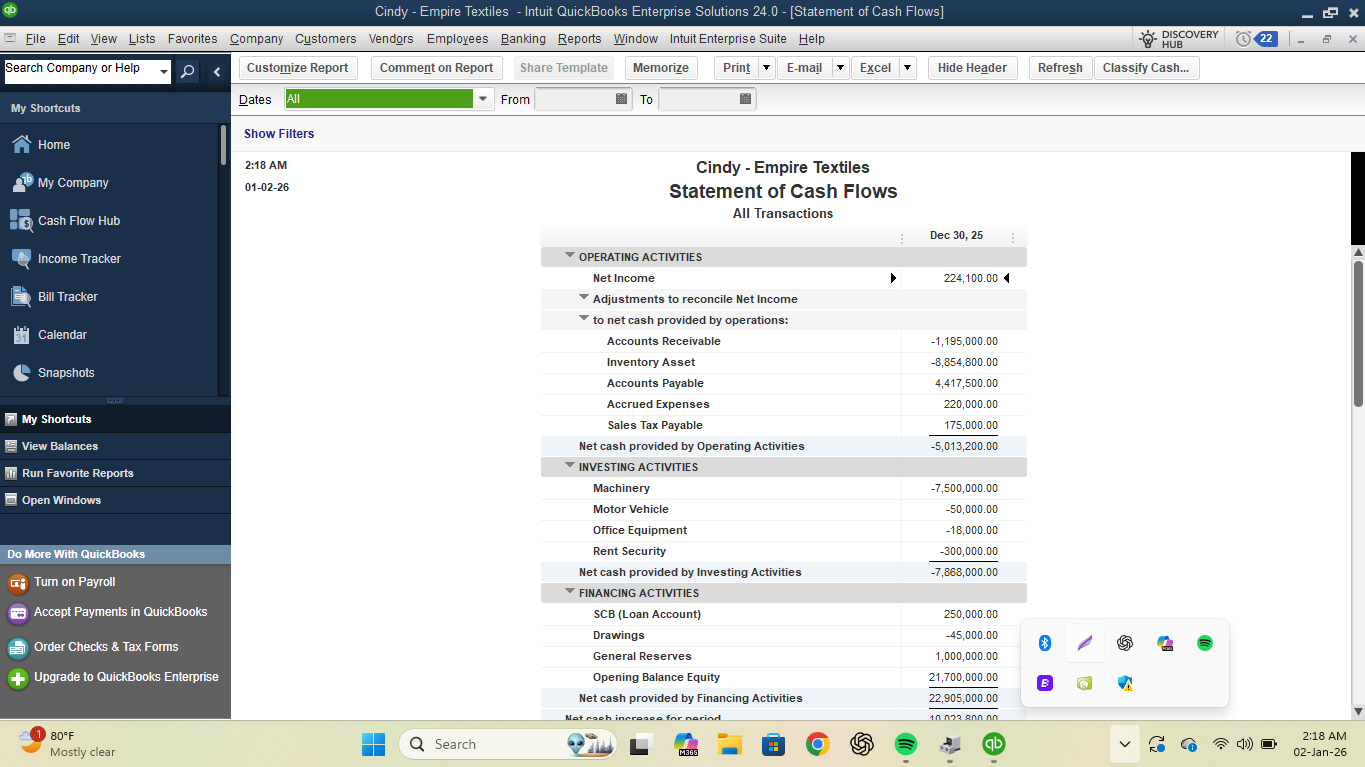Screen dimensions: 1365x767
Task: Show hidden tray icons chevron on taskbar
Action: (x=1125, y=744)
